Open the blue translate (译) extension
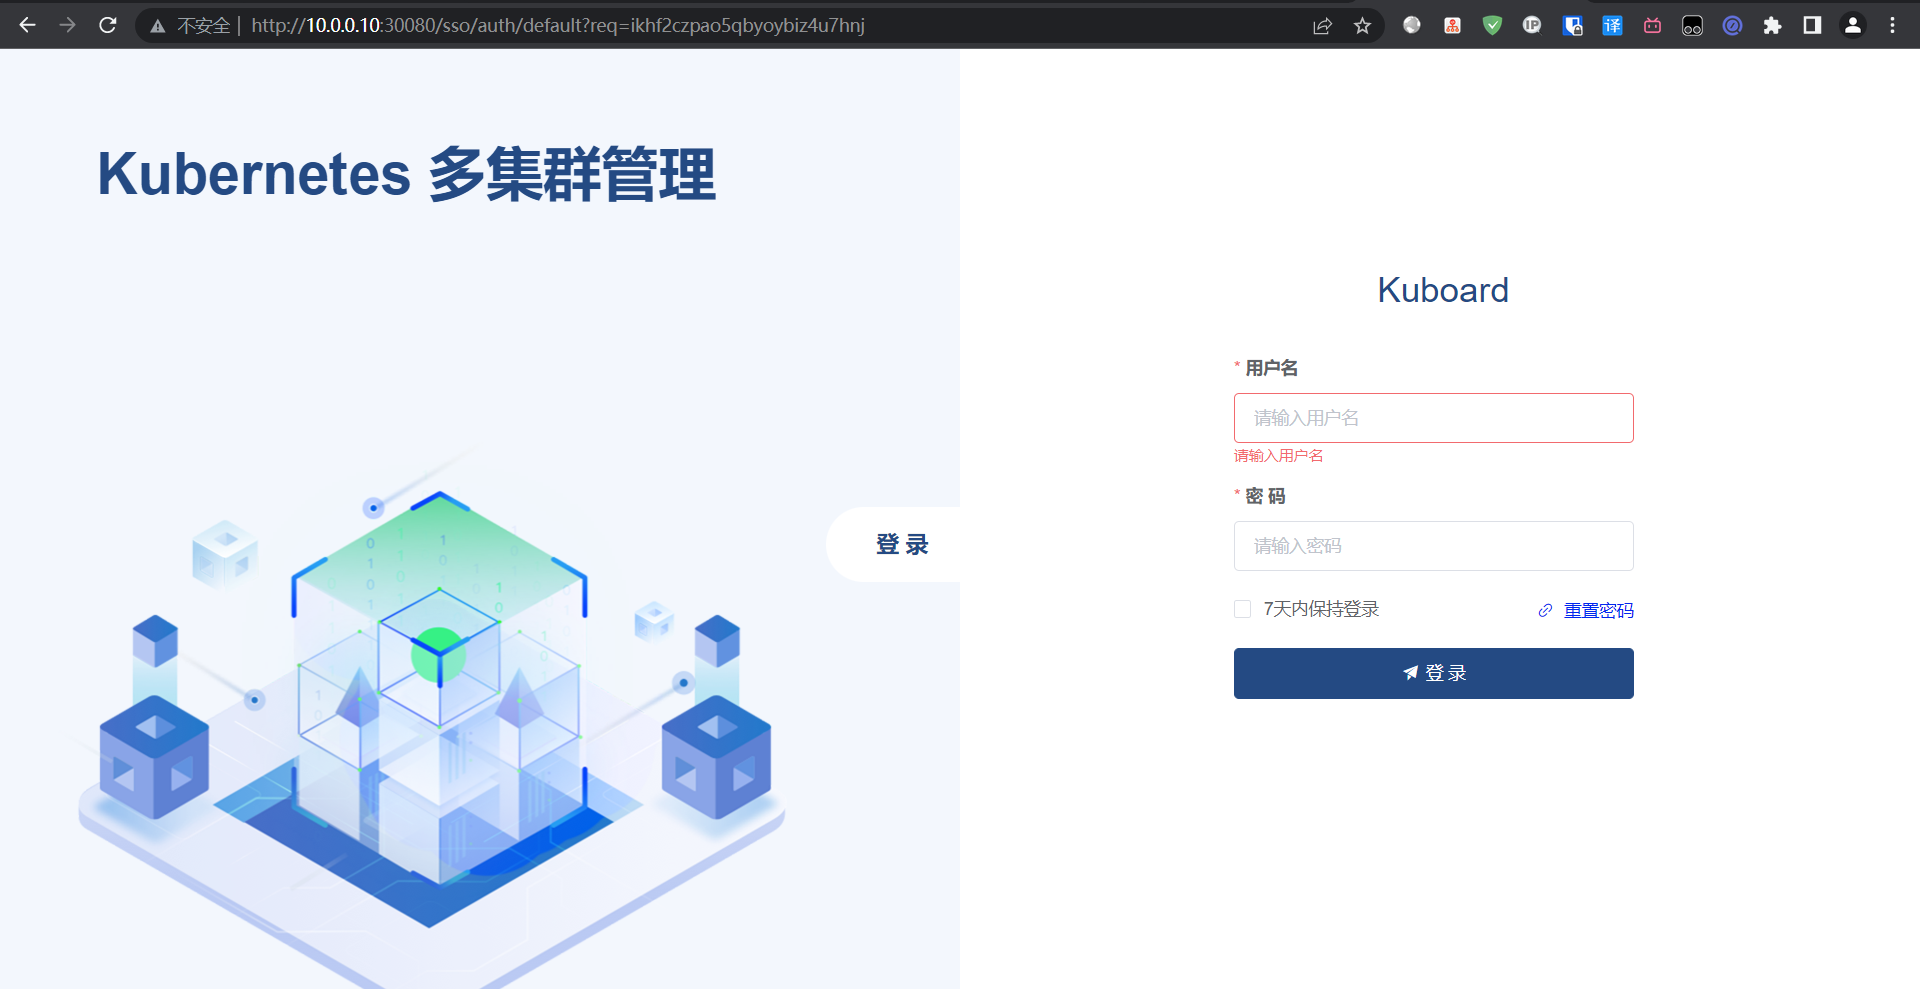 [1612, 25]
